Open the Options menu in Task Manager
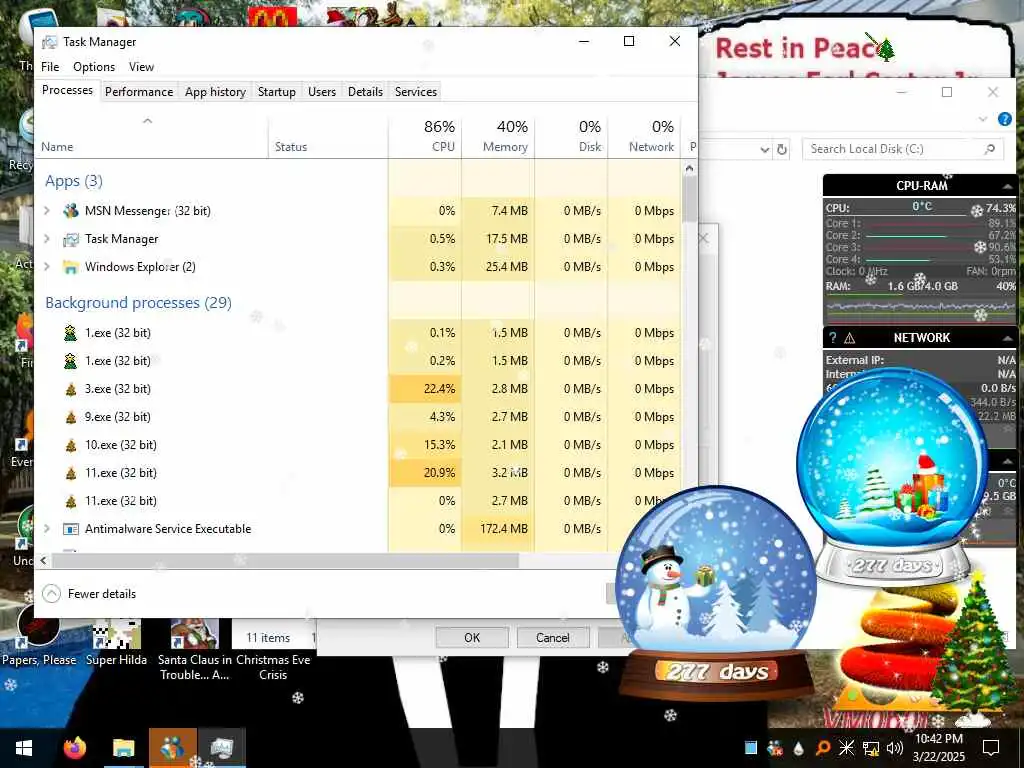1024x768 pixels. 94,67
